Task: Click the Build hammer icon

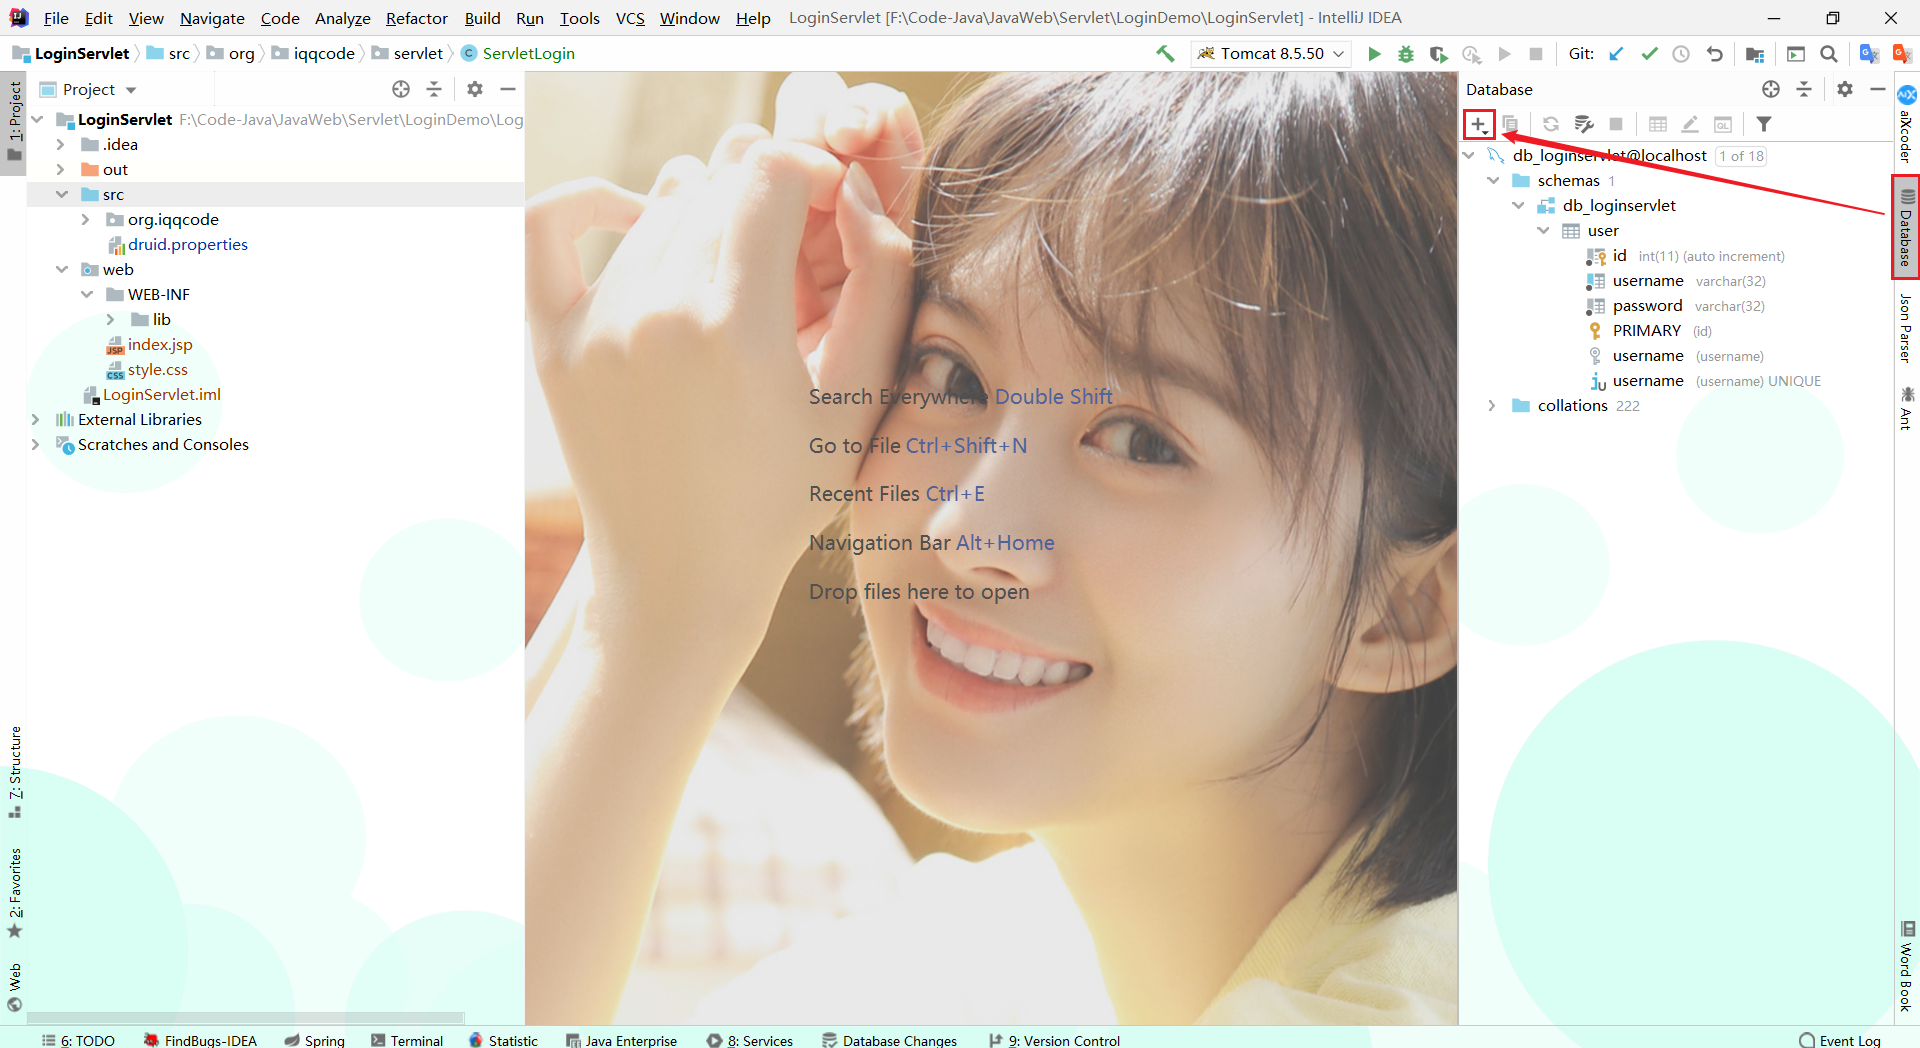Action: (x=1164, y=53)
